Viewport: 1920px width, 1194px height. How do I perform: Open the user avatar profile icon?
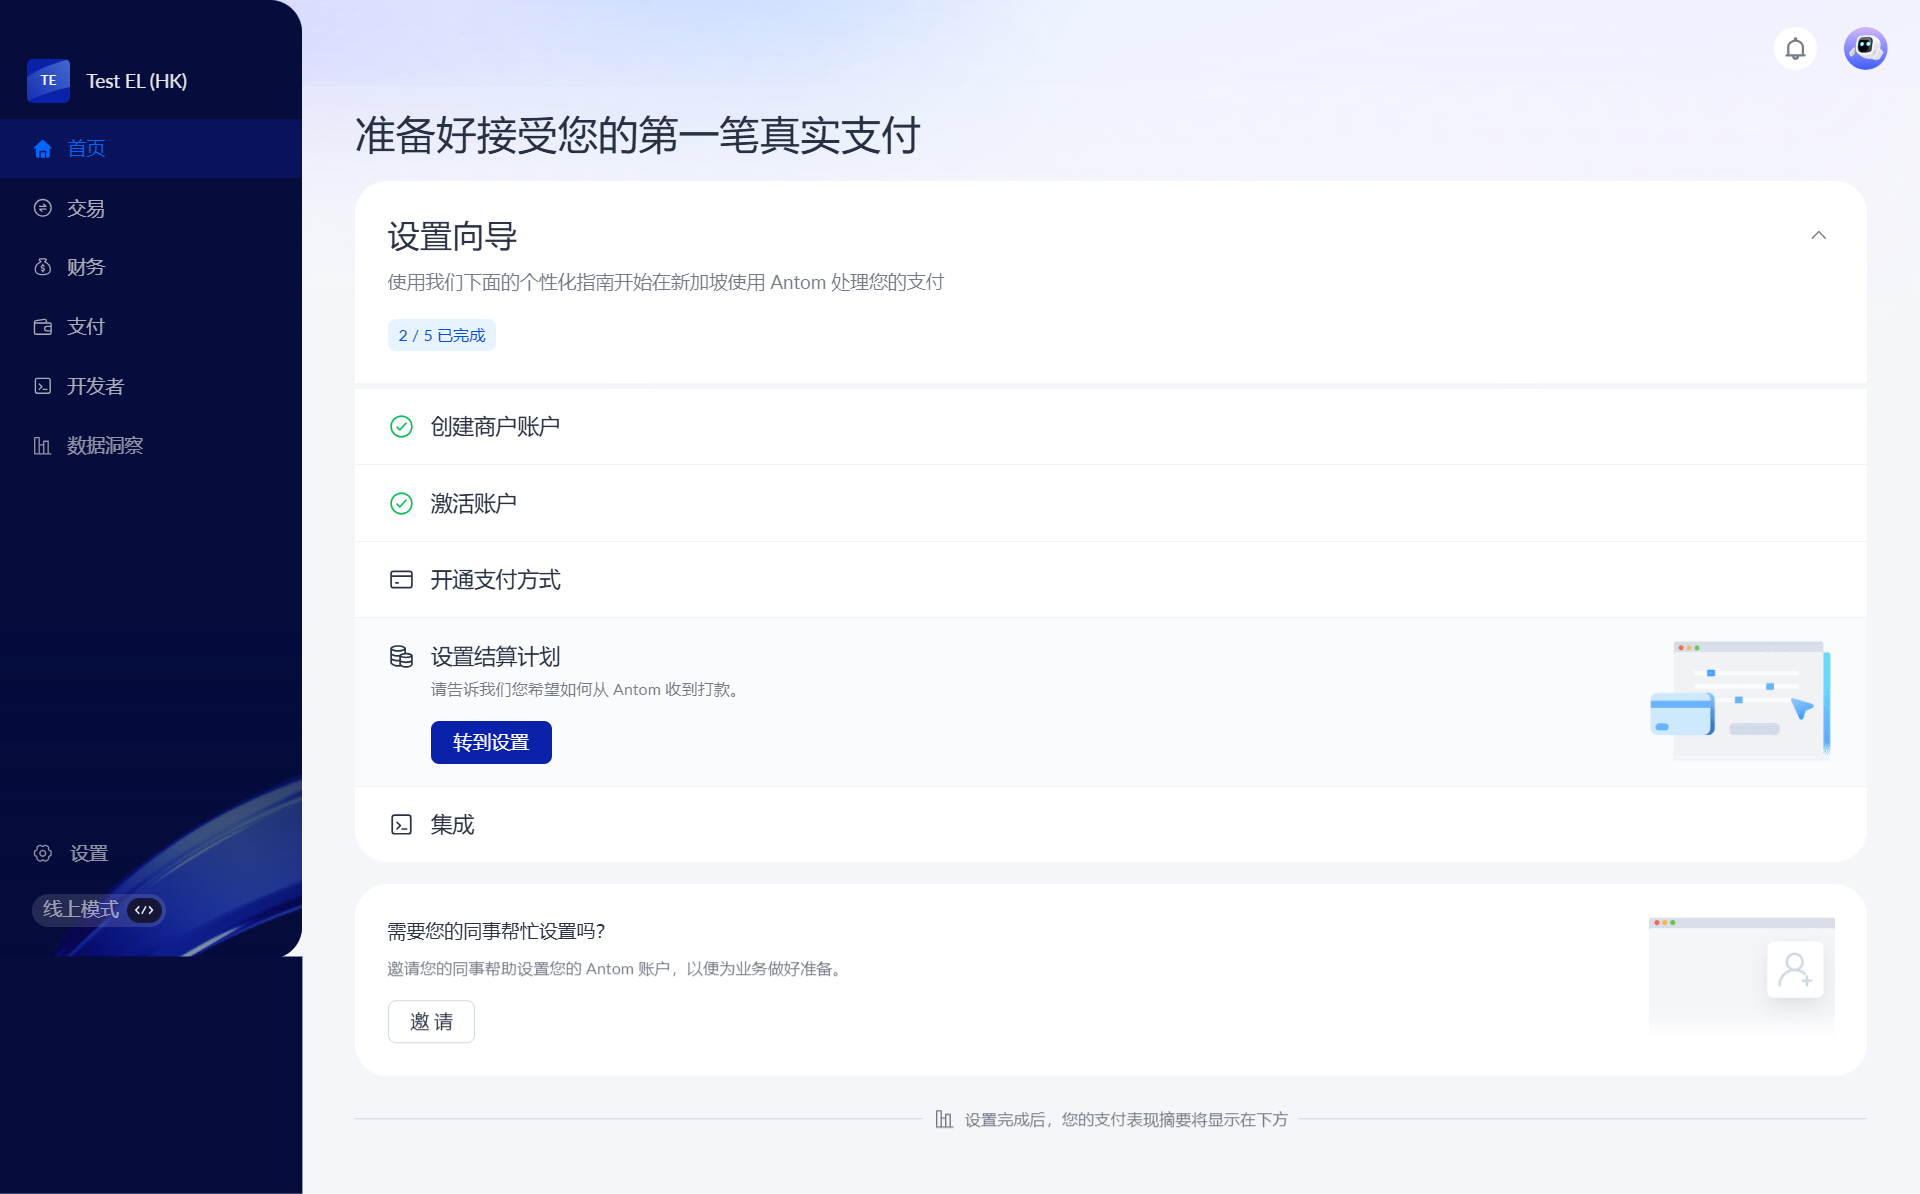point(1865,49)
